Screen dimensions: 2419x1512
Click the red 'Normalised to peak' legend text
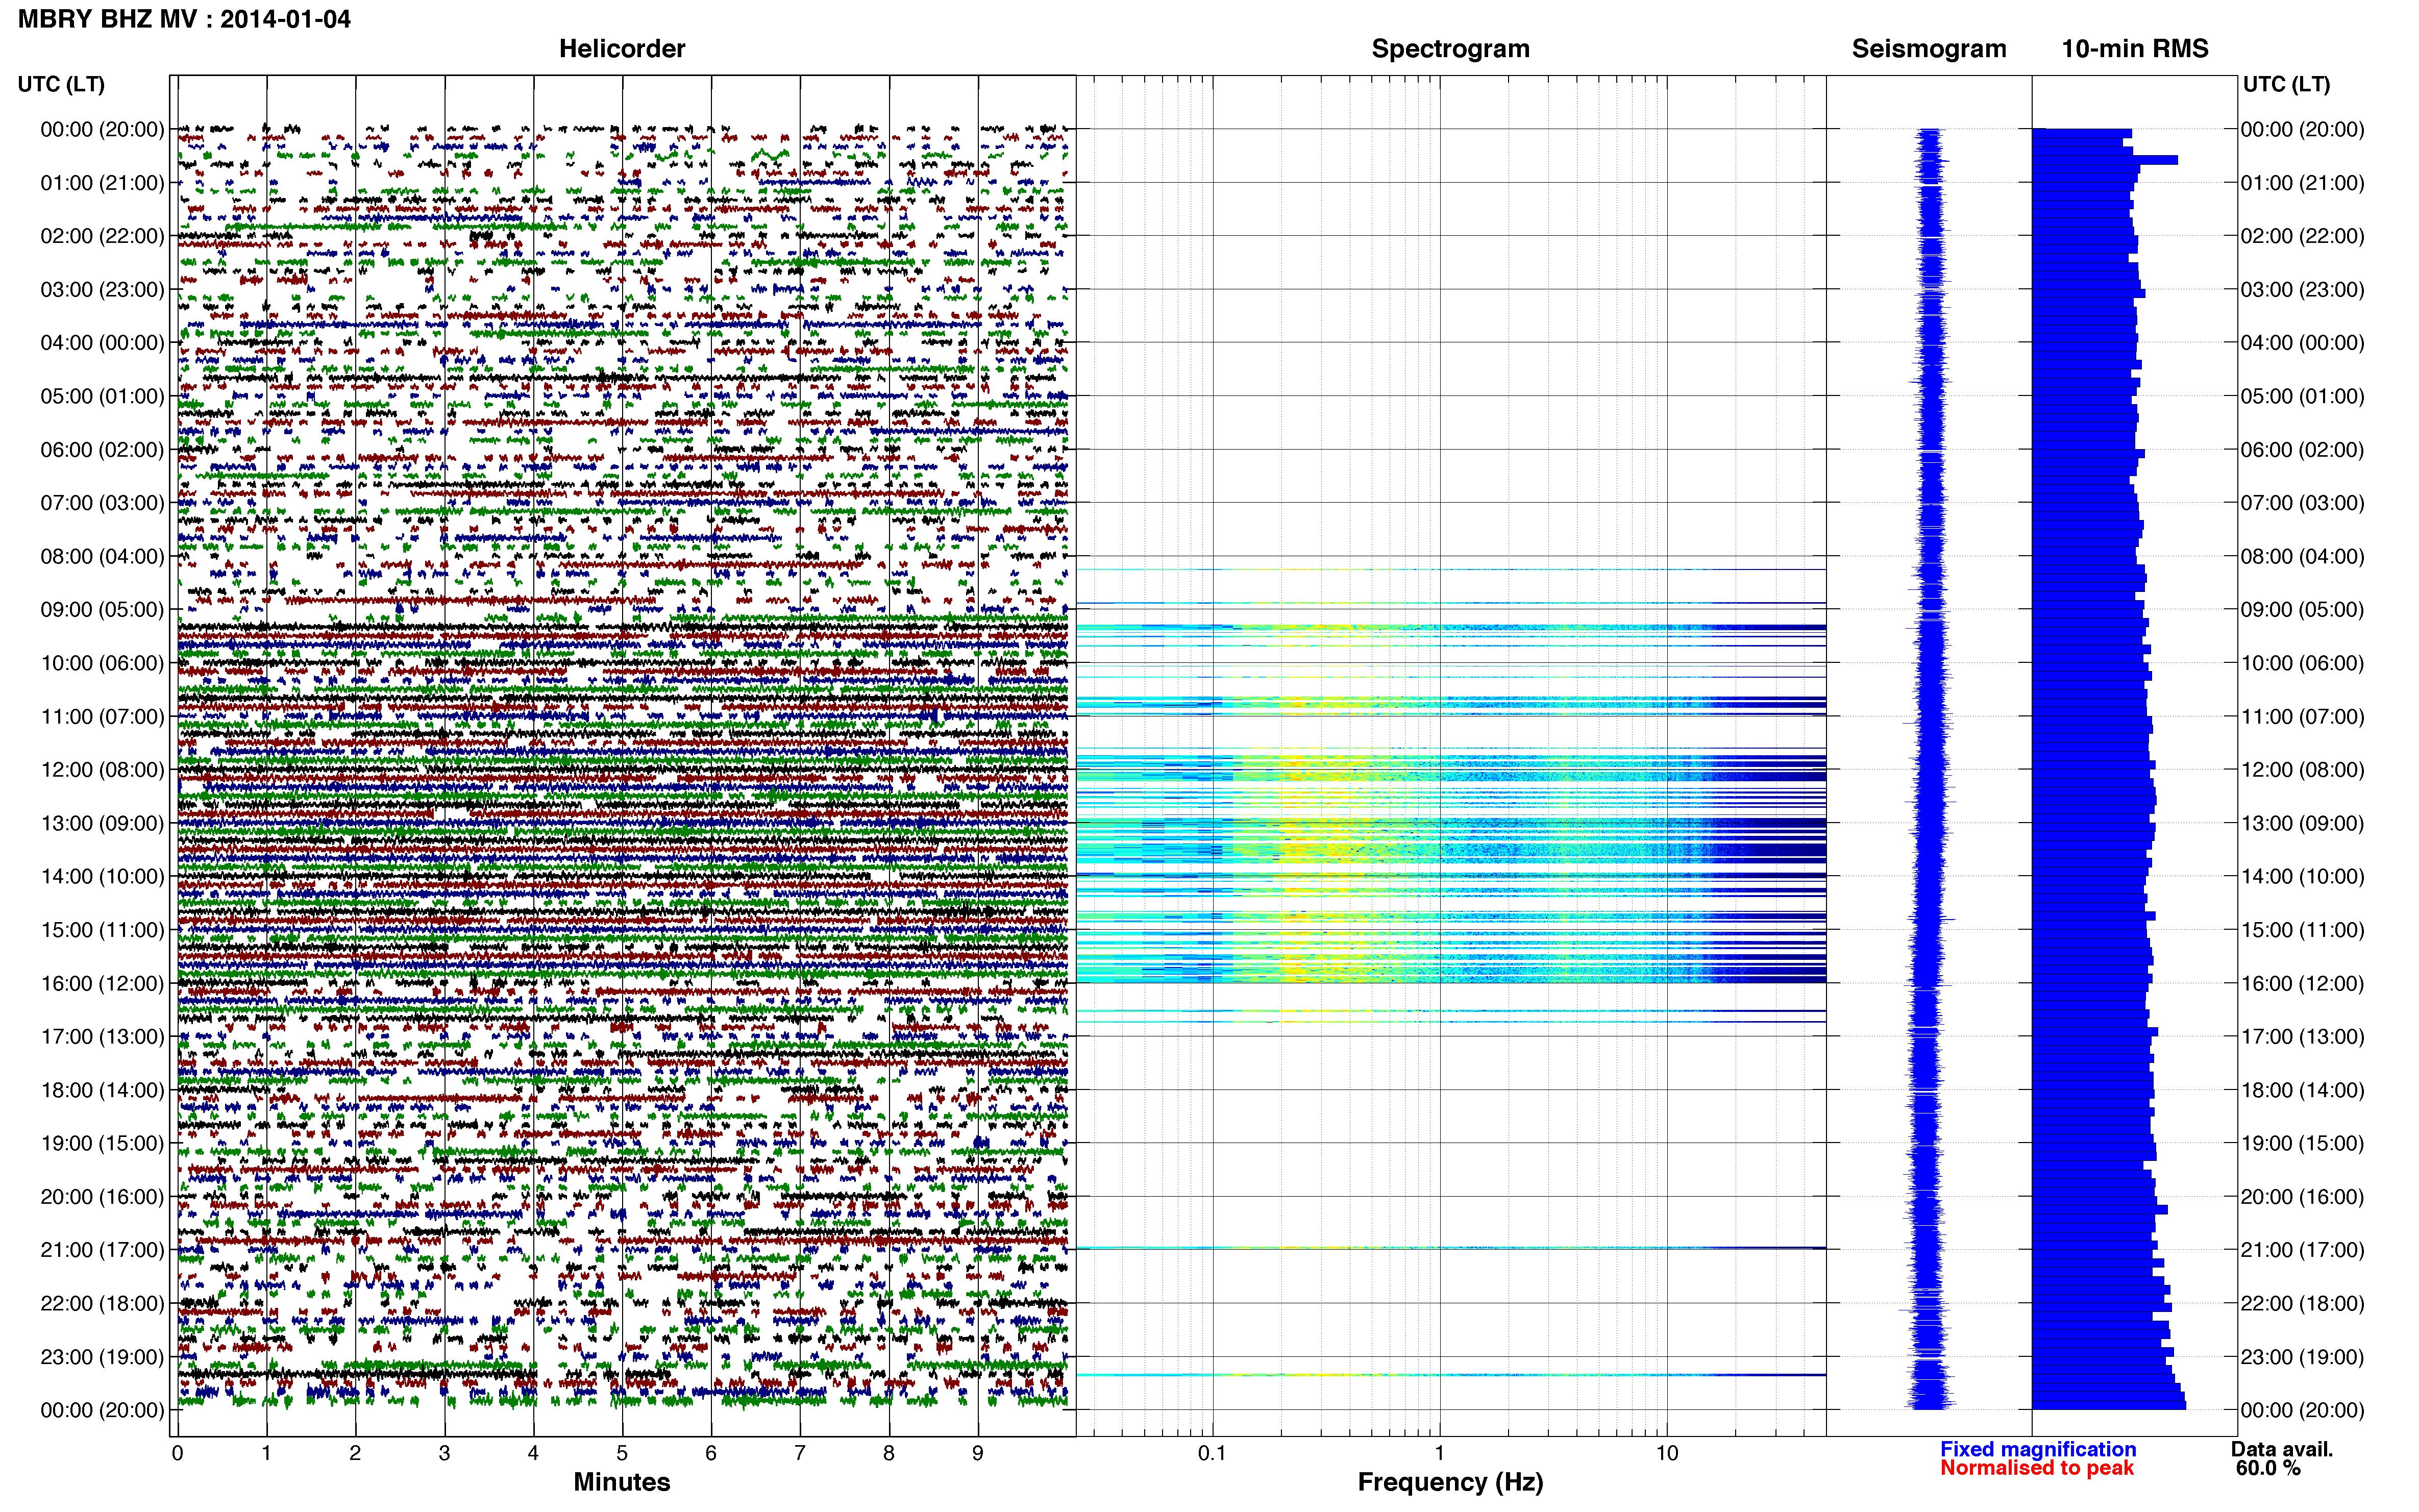click(x=2037, y=1468)
